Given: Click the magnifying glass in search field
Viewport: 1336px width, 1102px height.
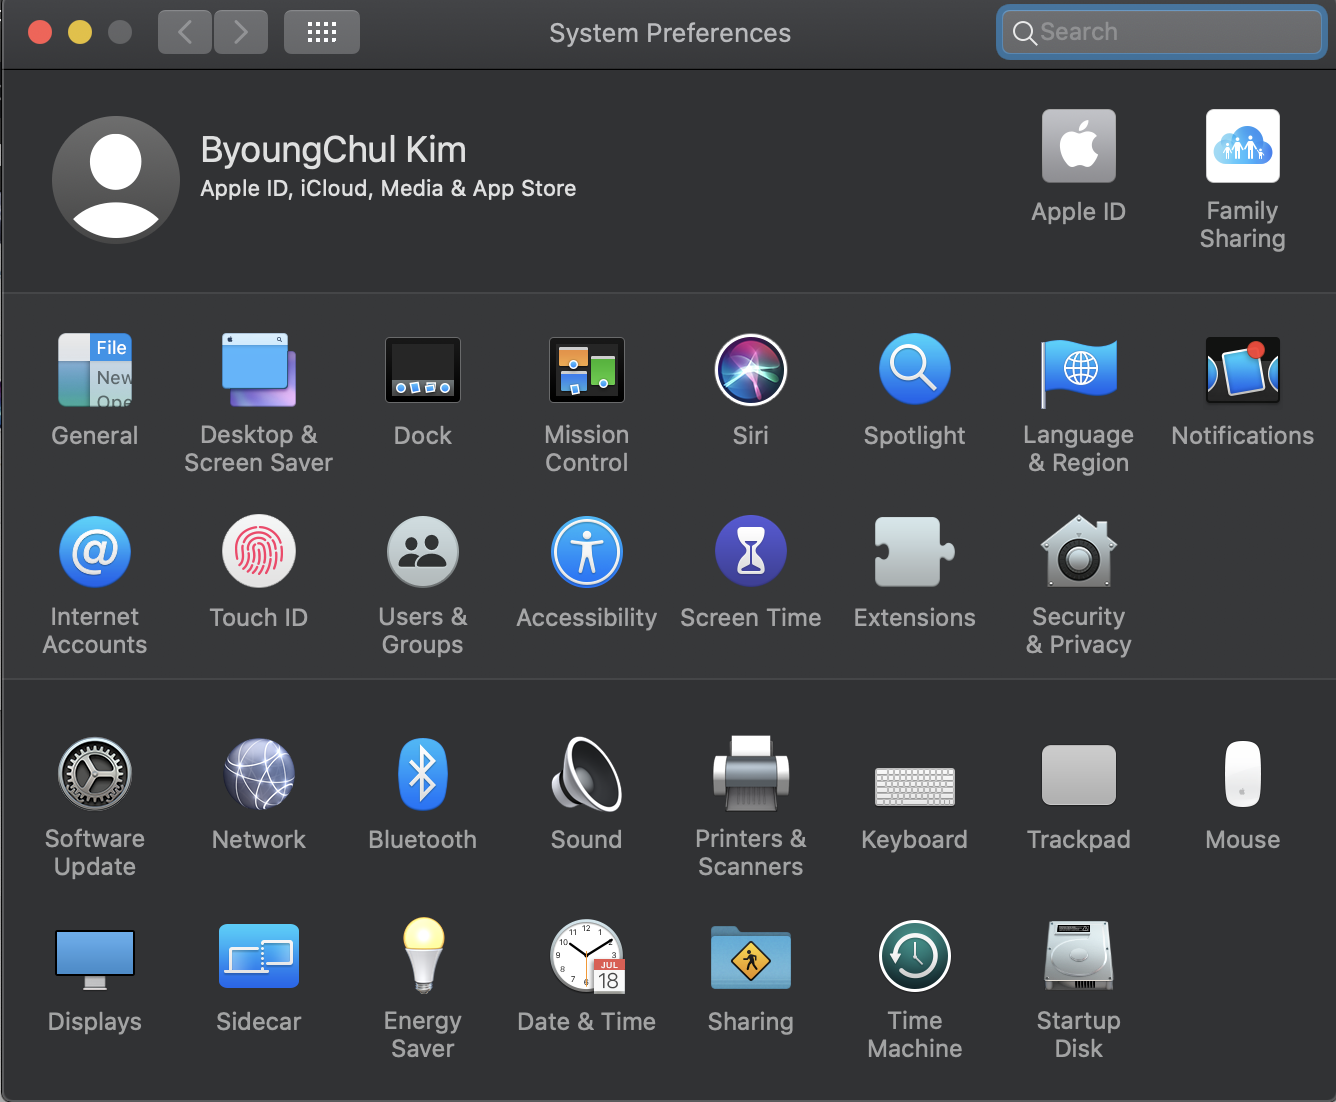Looking at the screenshot, I should point(1024,33).
